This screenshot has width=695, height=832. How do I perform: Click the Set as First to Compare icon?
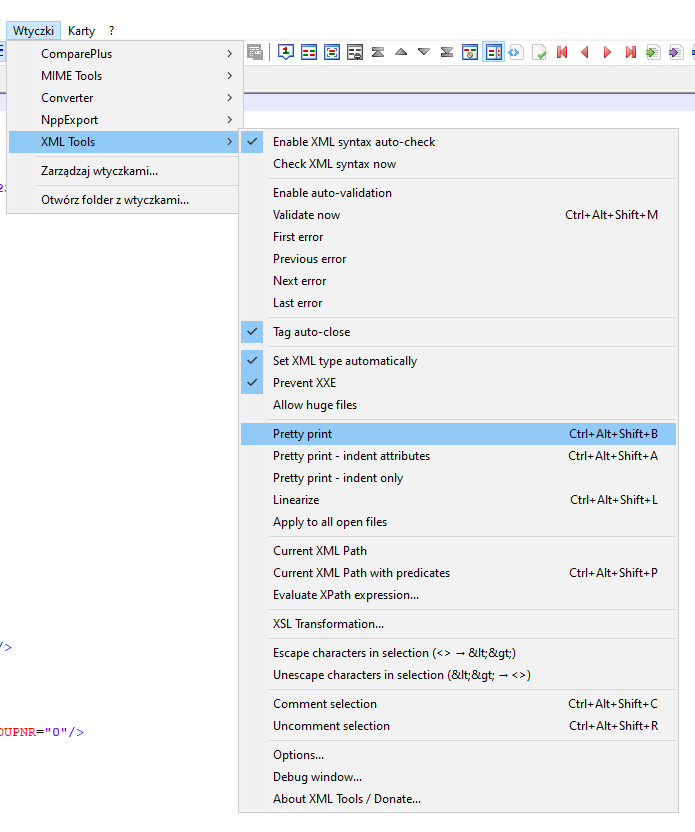286,52
